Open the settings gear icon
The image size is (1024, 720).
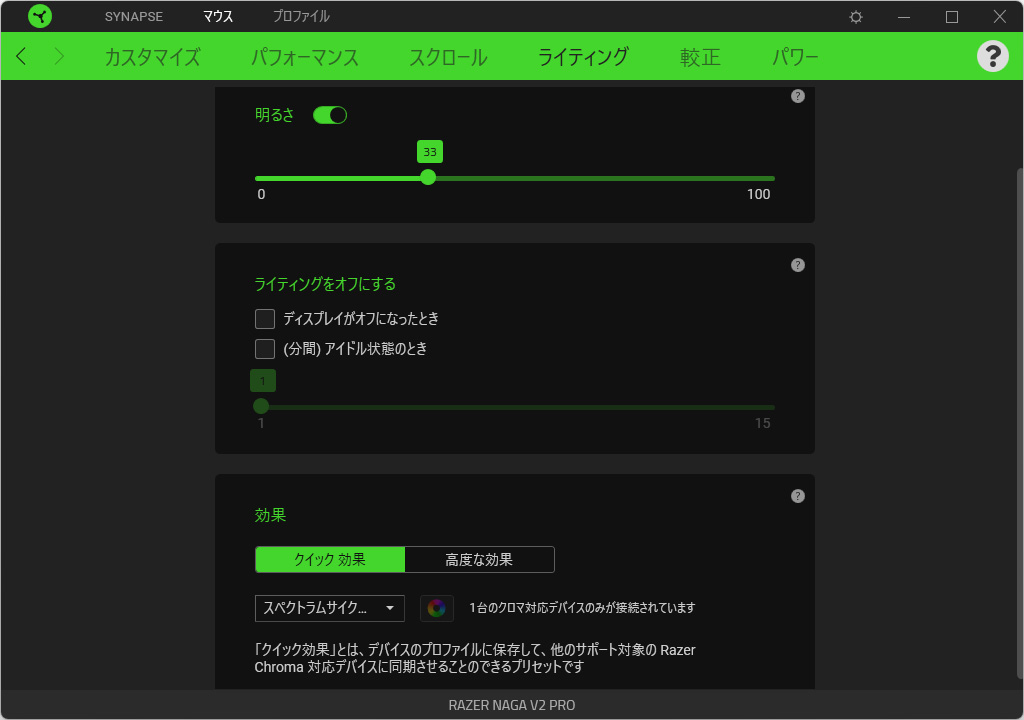pyautogui.click(x=856, y=17)
